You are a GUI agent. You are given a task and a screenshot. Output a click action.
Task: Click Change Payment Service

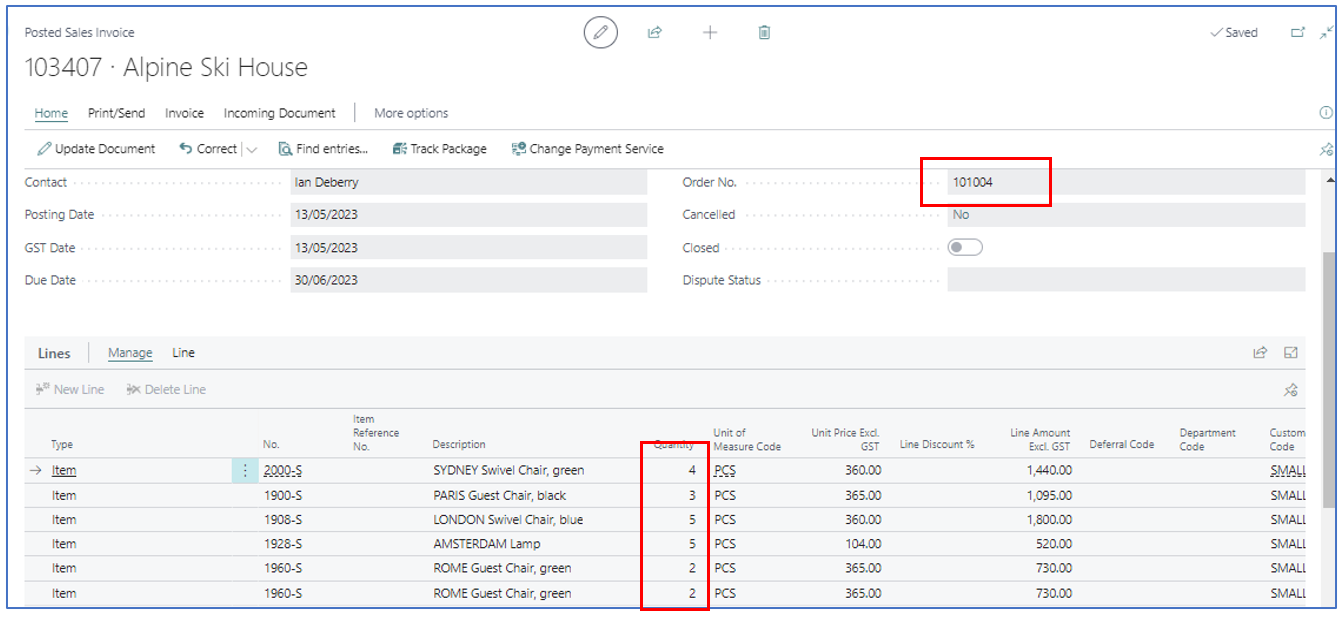(x=587, y=149)
